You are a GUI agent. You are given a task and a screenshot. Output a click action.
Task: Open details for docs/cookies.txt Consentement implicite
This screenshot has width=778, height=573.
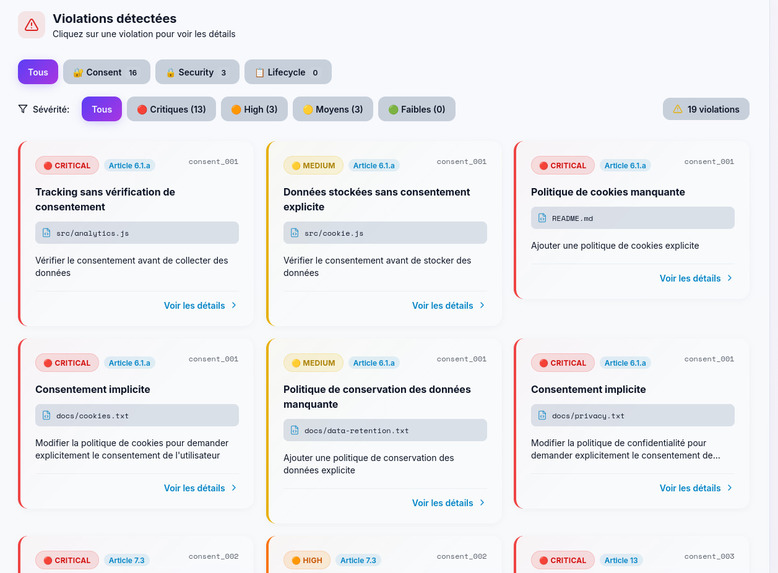click(200, 488)
